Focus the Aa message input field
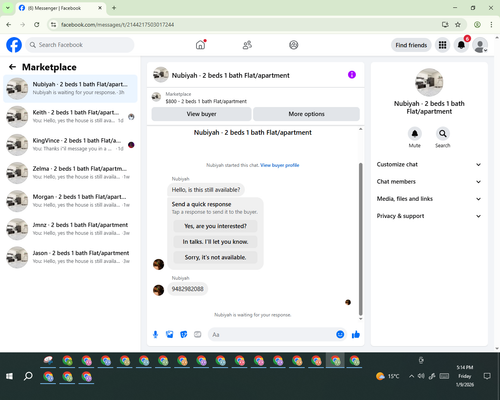Screen dimensions: 500x400 tap(272, 334)
